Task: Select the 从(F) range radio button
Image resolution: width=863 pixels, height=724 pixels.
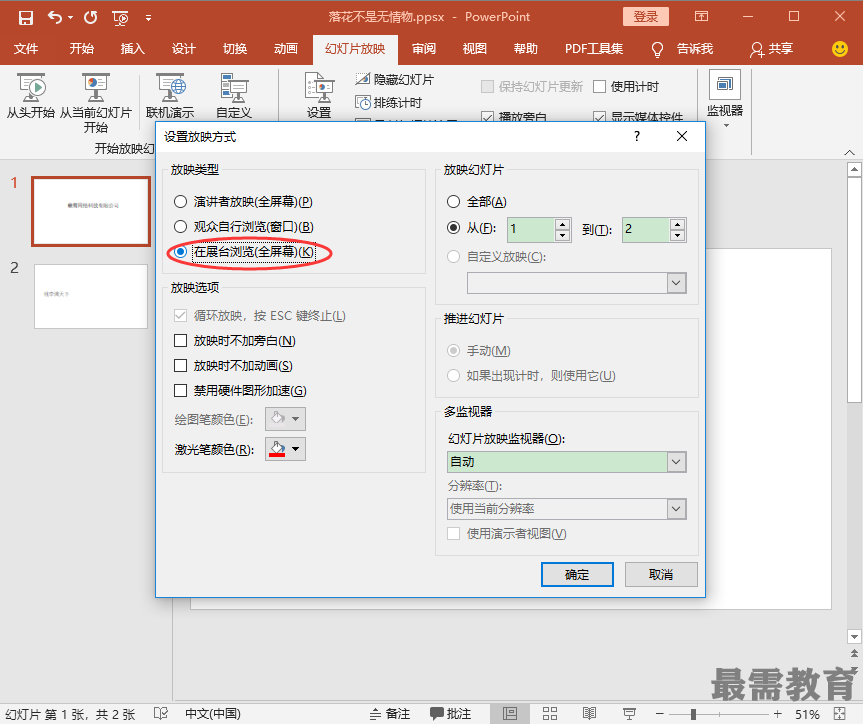Action: 453,227
